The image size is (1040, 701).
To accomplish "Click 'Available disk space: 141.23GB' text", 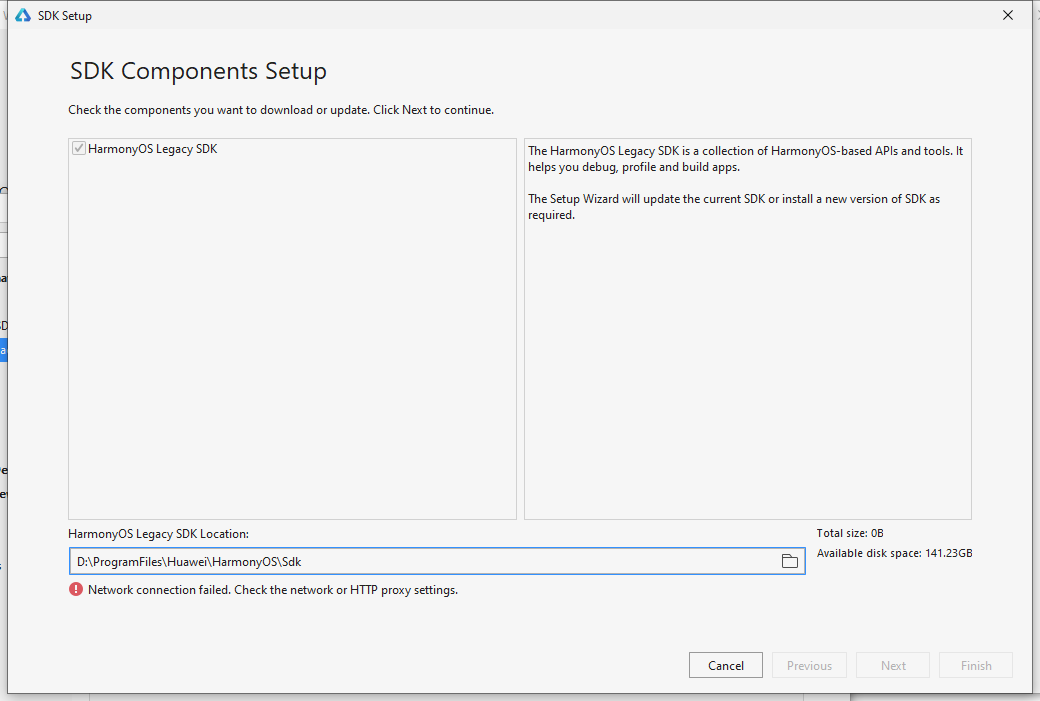I will [894, 553].
